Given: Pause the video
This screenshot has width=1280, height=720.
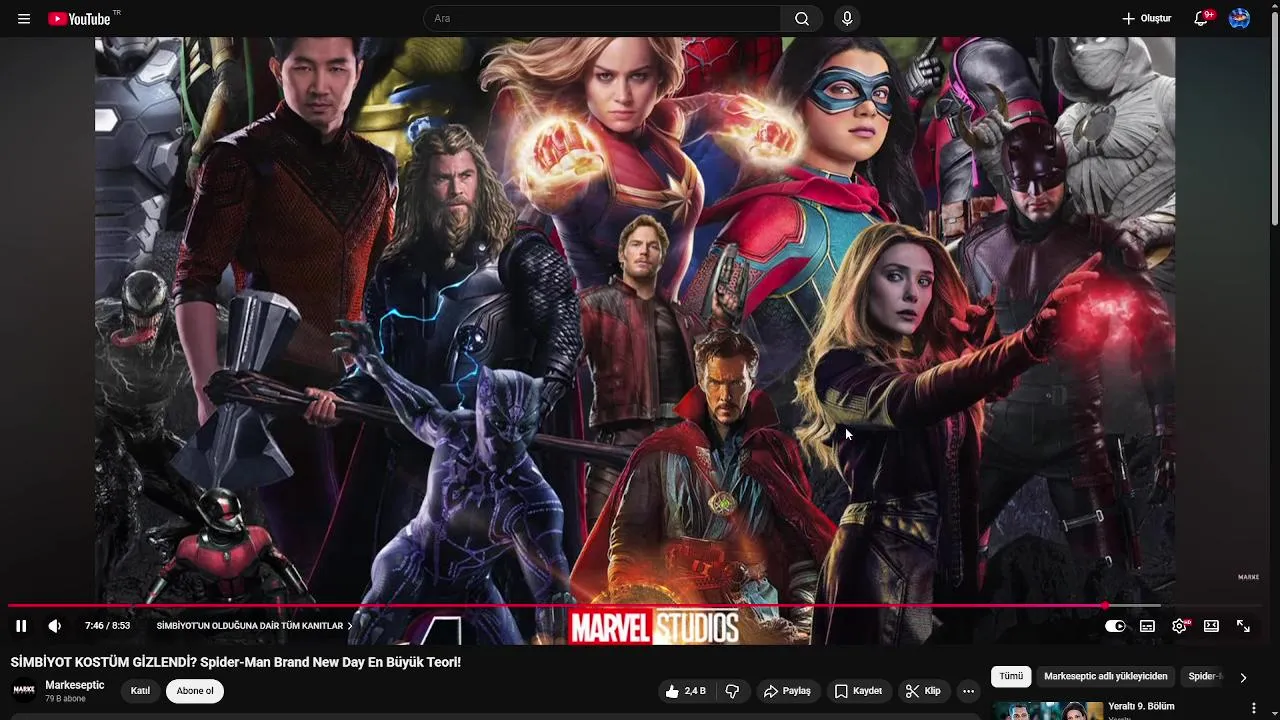Looking at the screenshot, I should pyautogui.click(x=21, y=626).
